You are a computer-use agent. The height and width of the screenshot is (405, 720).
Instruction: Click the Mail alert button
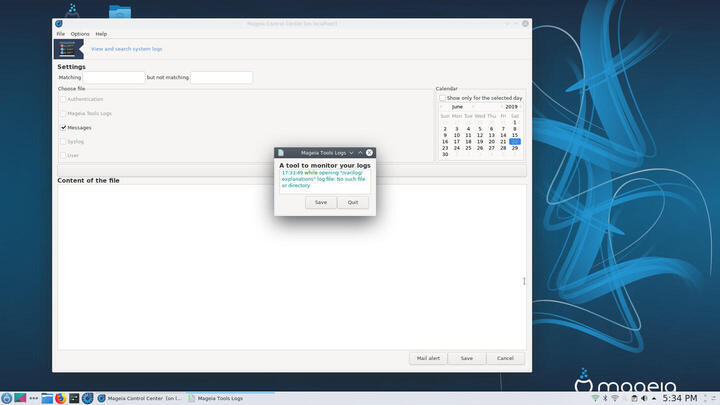[428, 358]
